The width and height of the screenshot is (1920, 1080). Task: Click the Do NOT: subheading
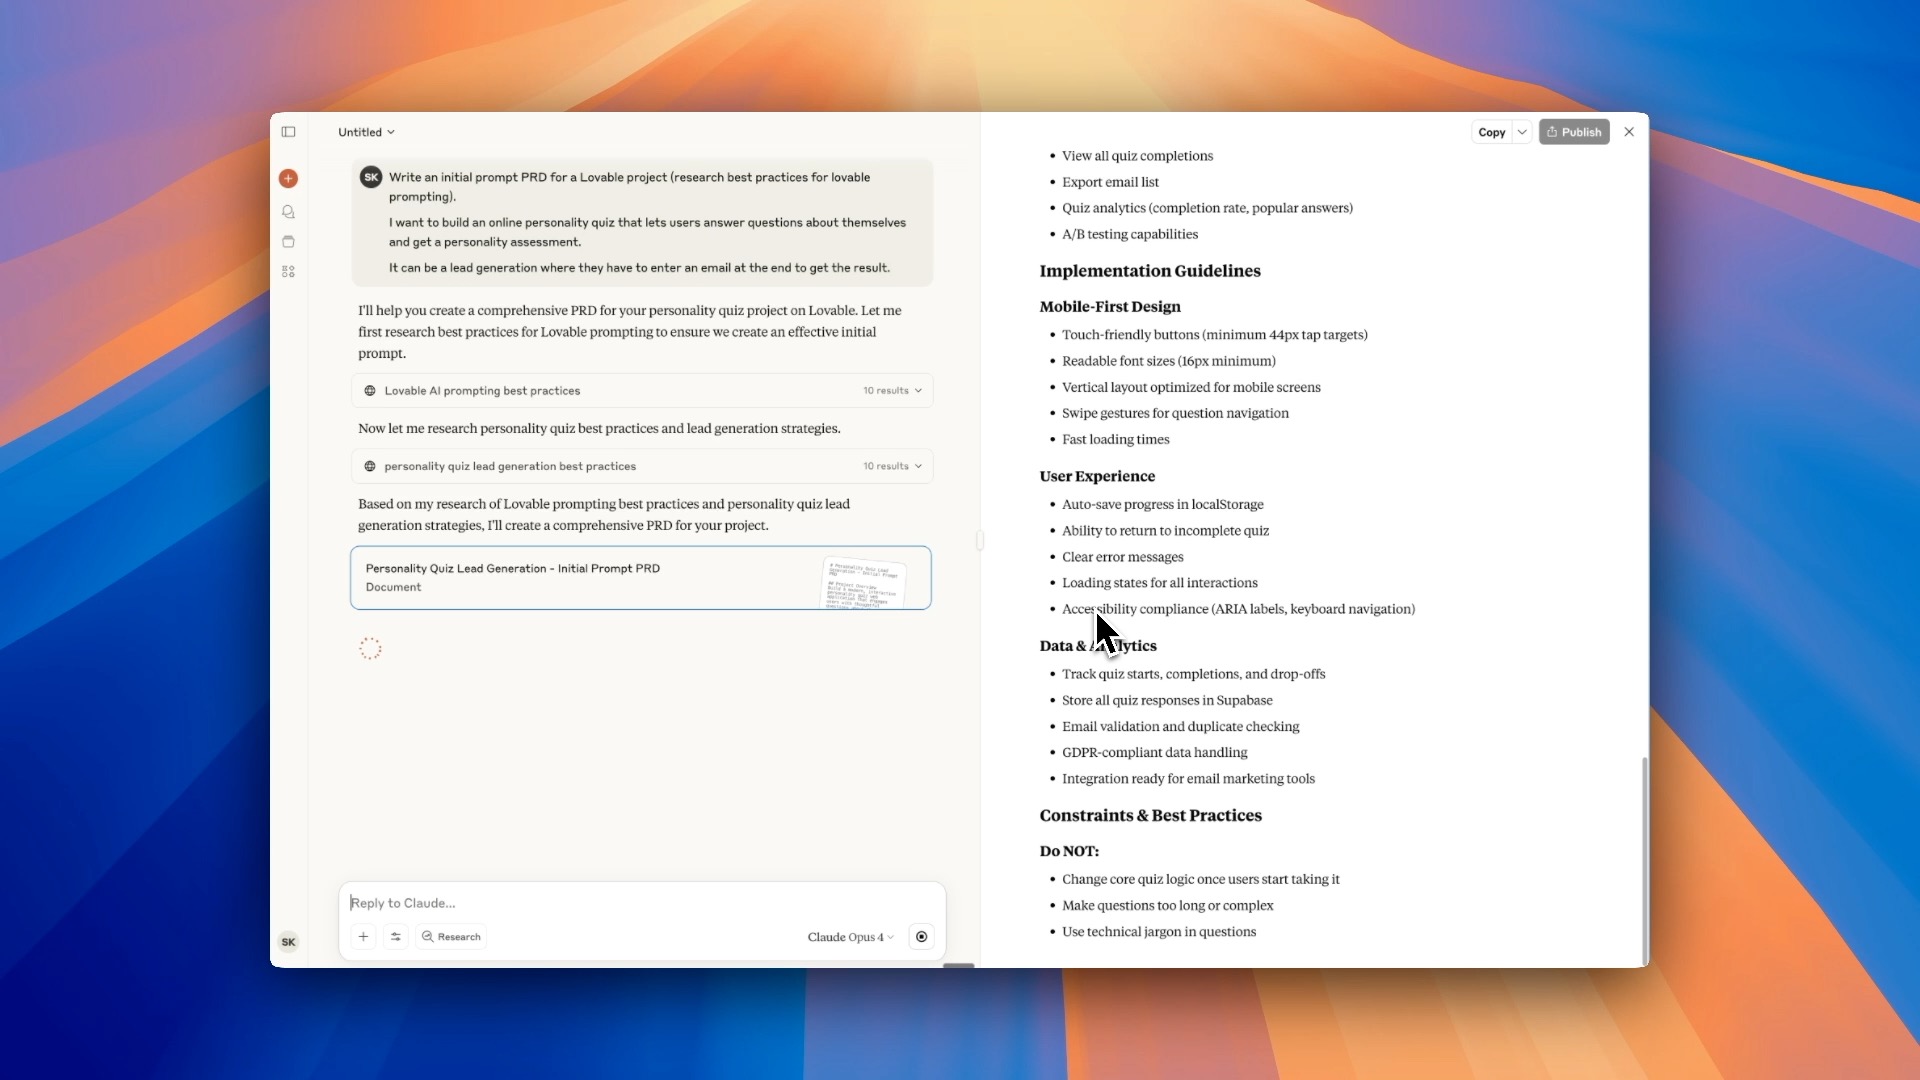(1069, 851)
